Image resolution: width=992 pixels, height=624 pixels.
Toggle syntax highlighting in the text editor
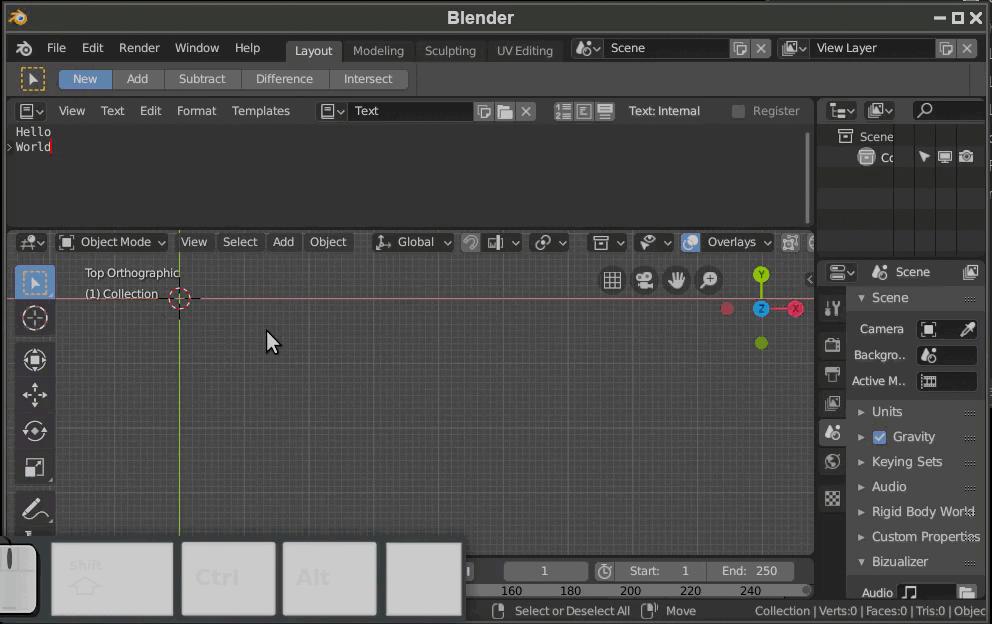coord(604,111)
